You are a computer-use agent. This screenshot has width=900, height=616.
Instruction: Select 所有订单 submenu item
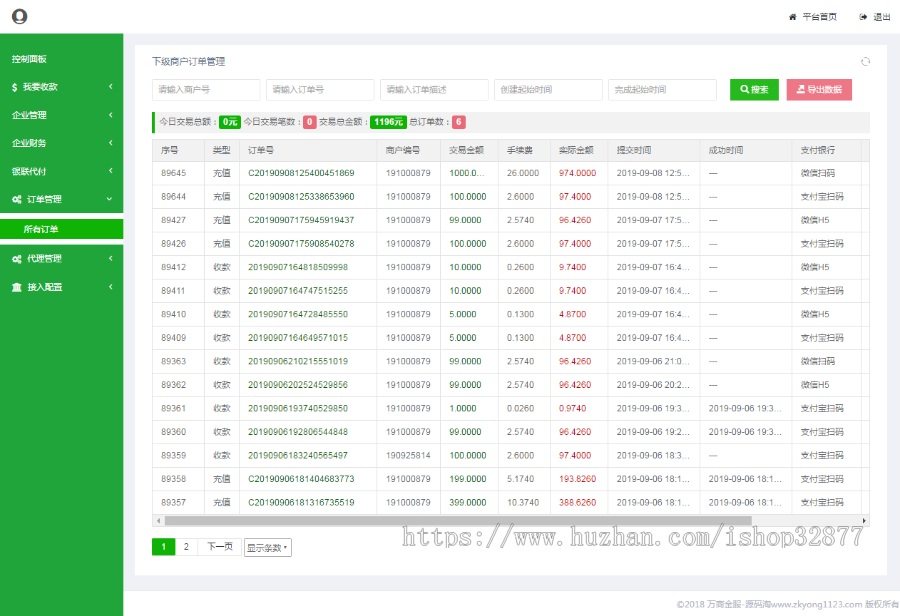point(61,229)
